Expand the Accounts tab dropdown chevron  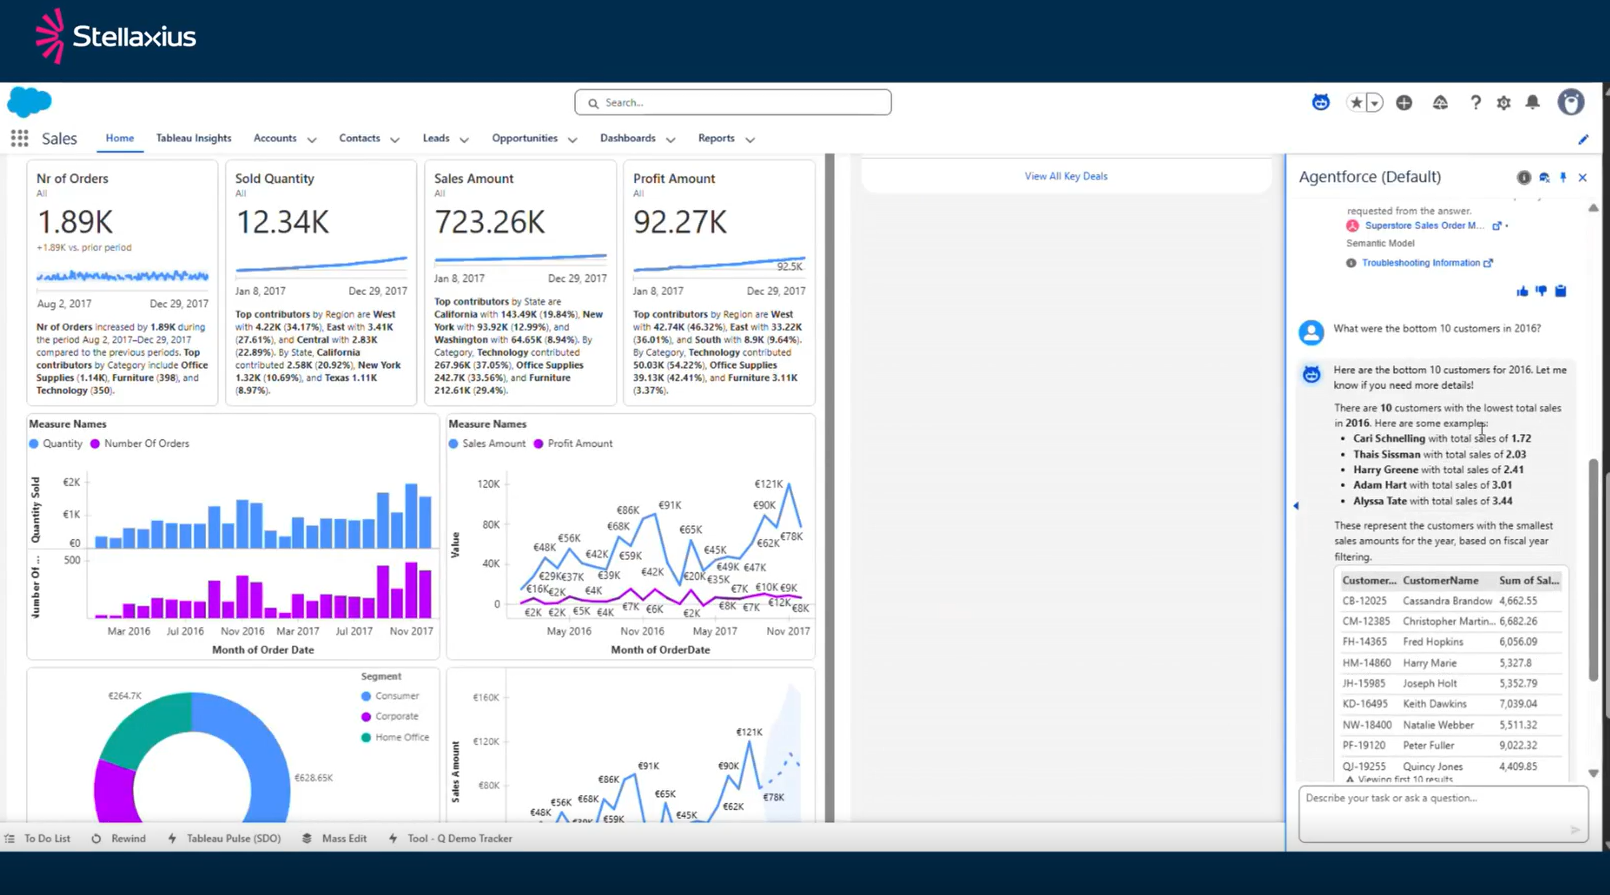[311, 140]
